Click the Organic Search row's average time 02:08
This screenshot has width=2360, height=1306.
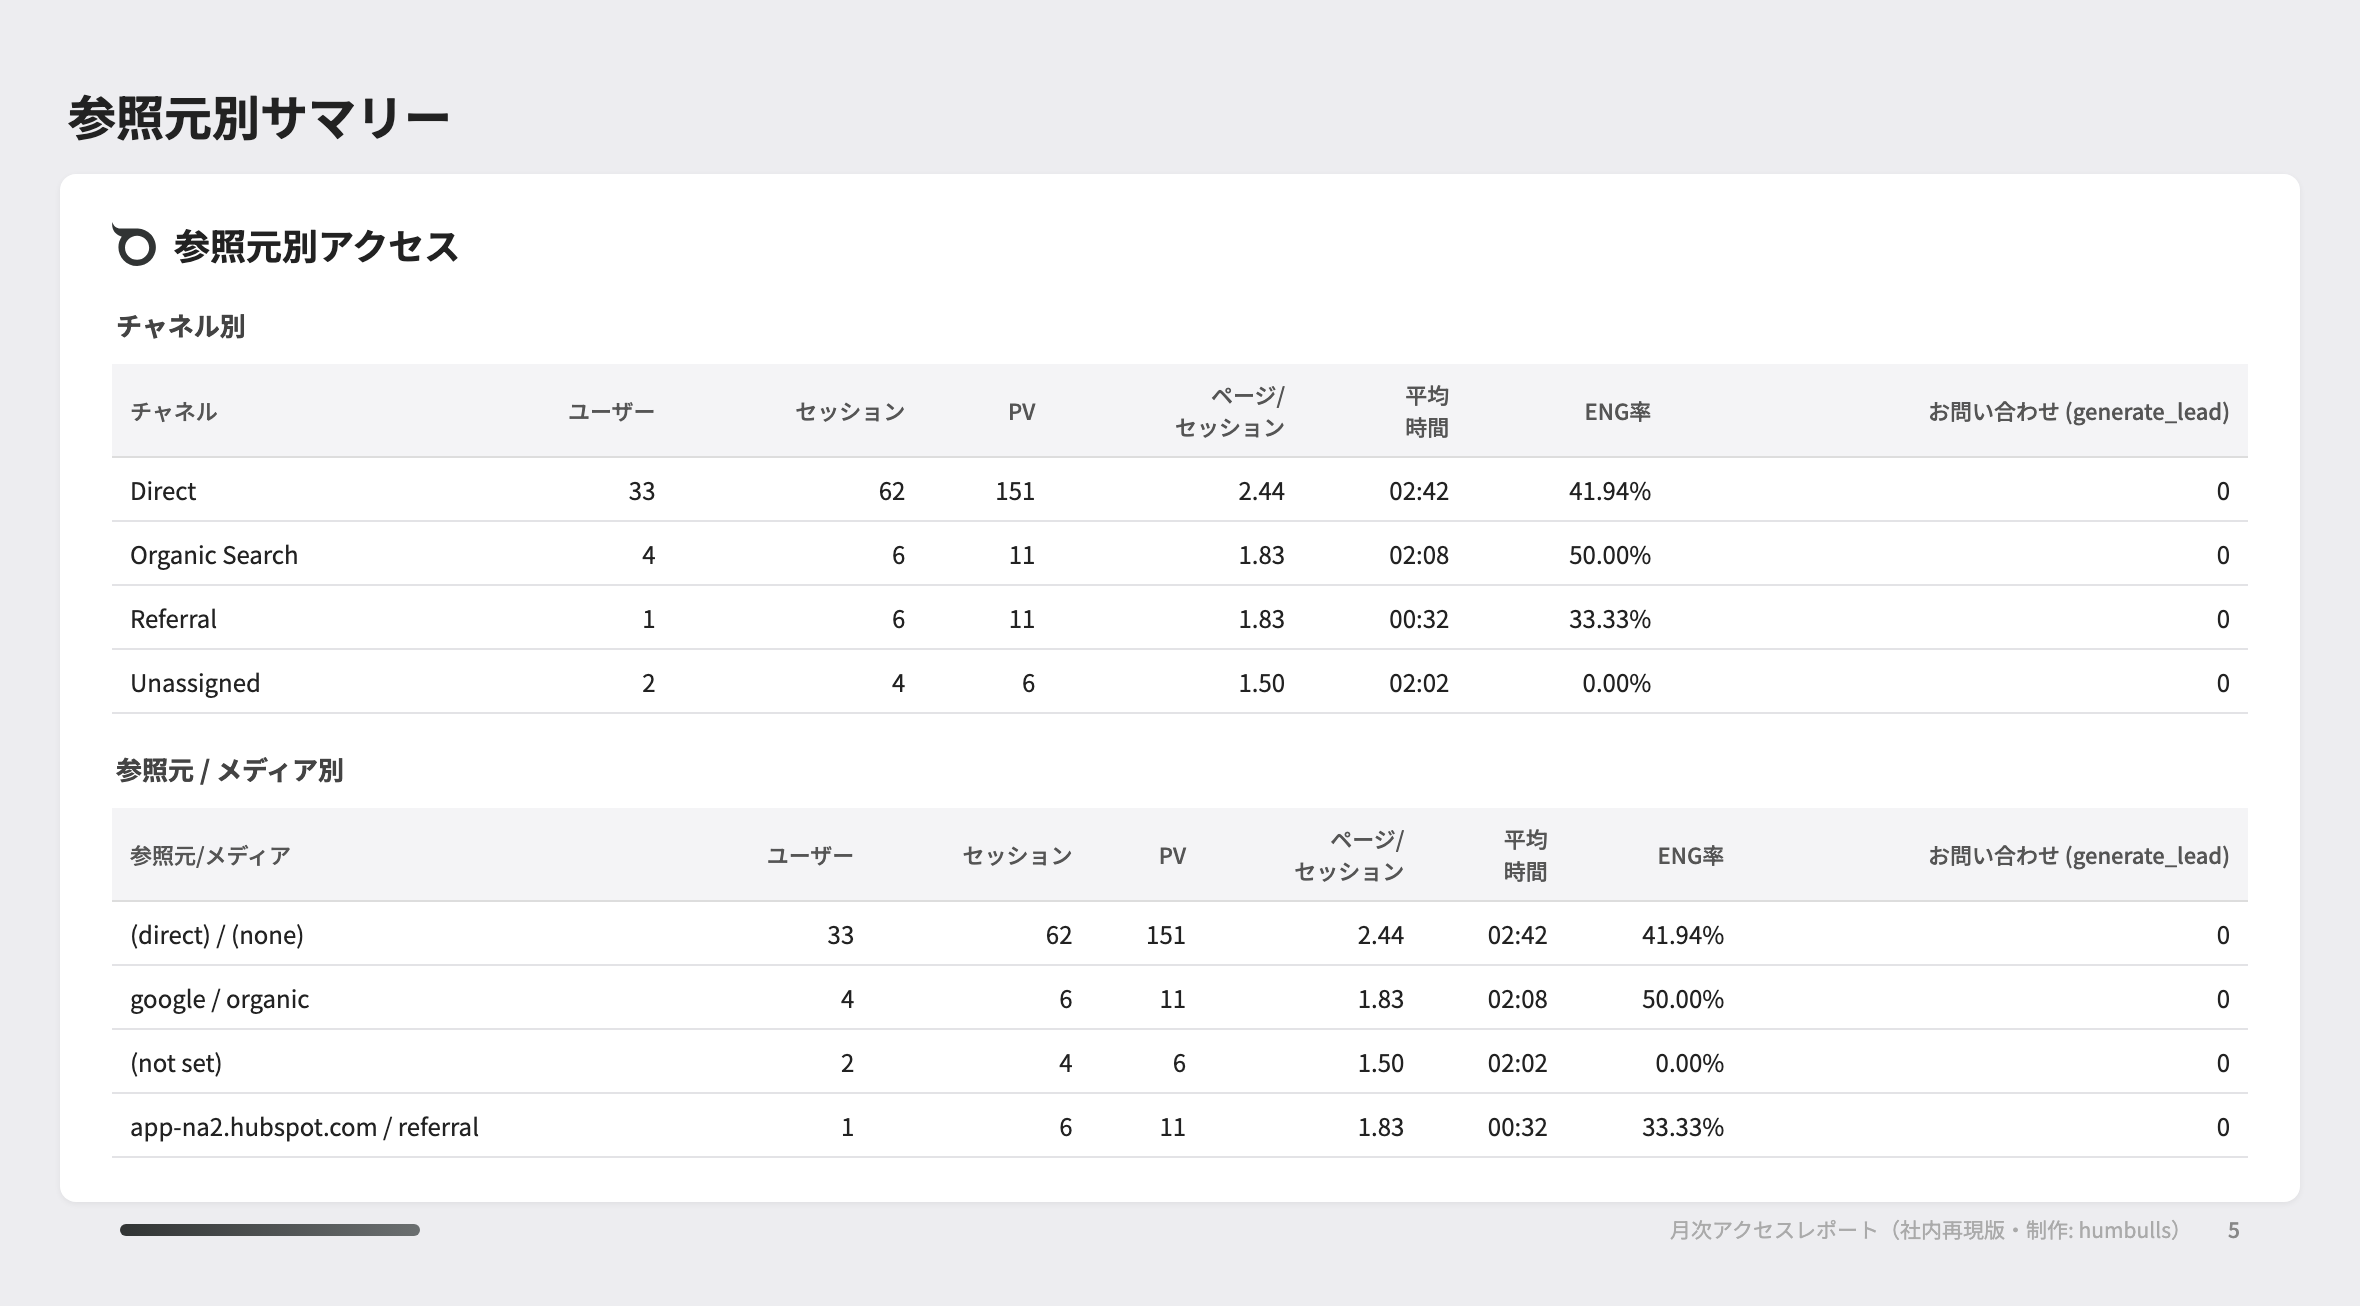(1419, 555)
